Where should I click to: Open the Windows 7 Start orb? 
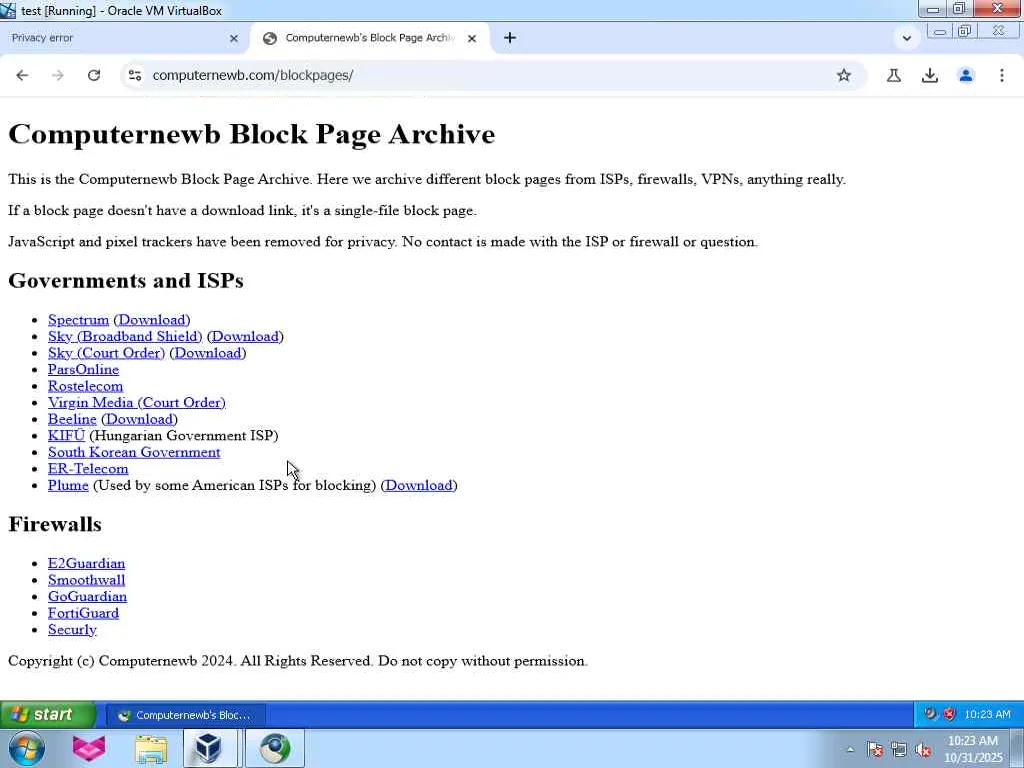pos(26,748)
